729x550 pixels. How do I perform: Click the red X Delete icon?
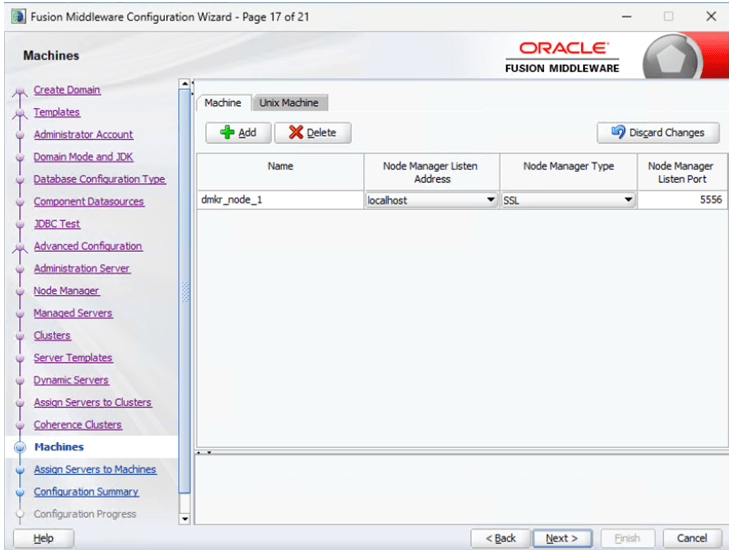point(296,133)
